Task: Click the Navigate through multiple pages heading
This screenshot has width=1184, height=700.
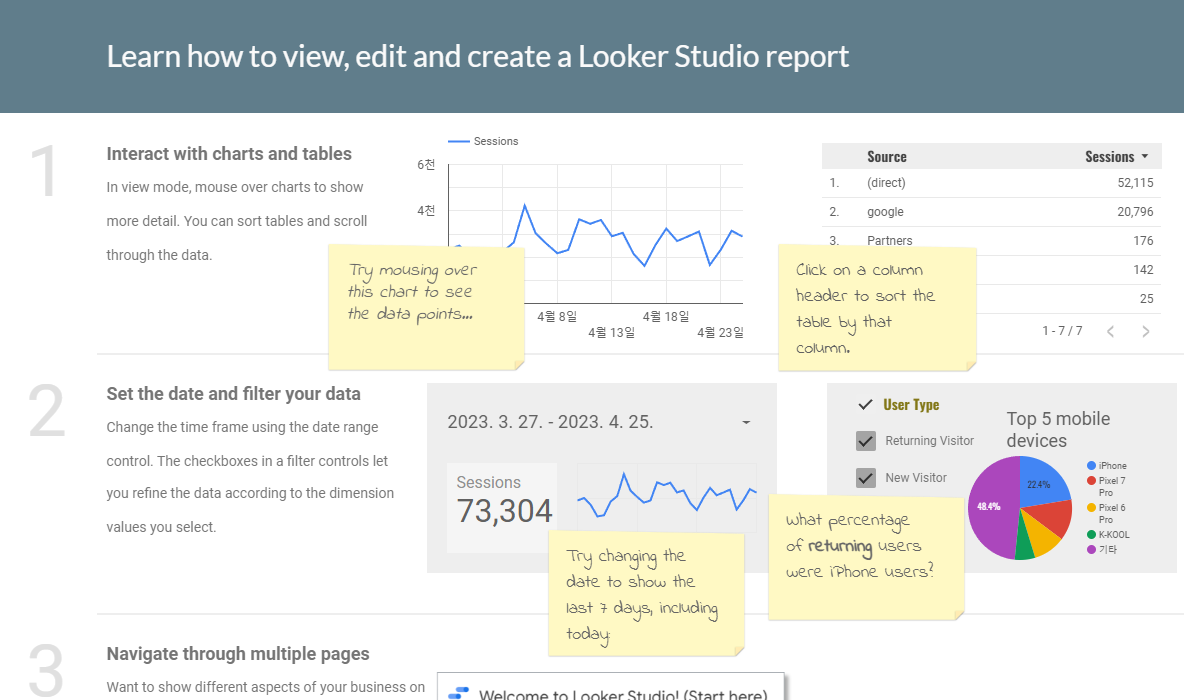Action: coord(238,654)
